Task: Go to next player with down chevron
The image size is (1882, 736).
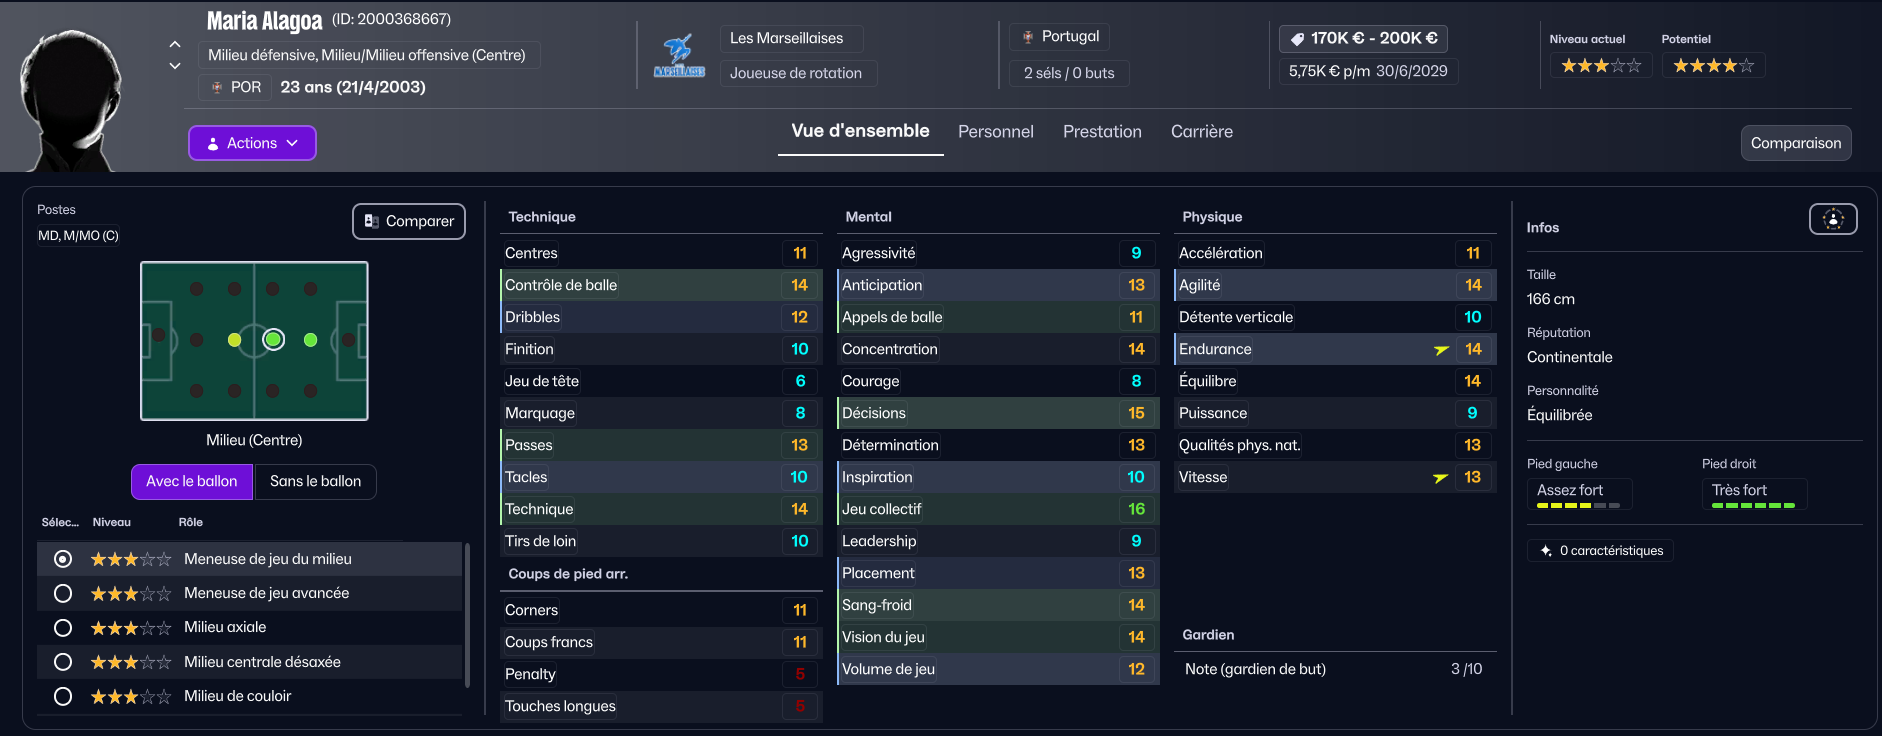Action: click(175, 66)
